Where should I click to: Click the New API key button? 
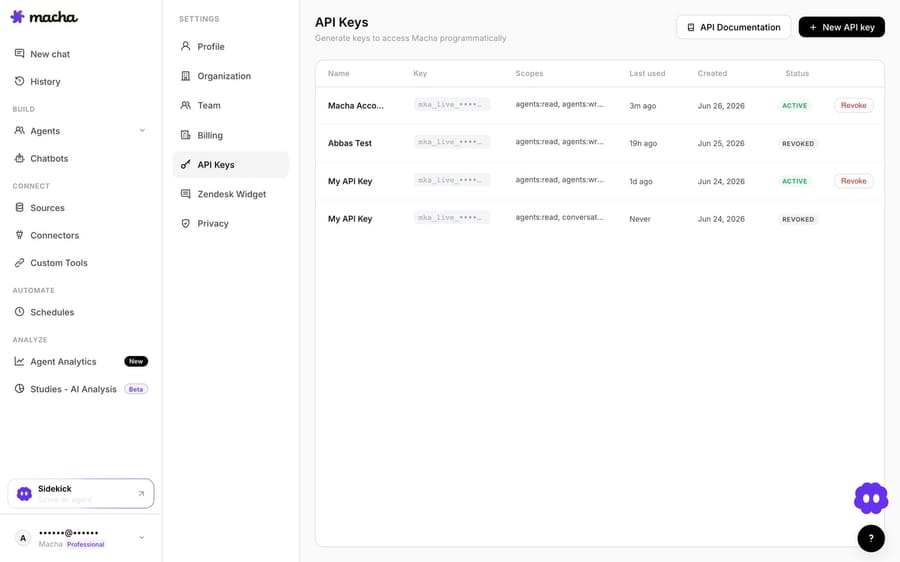click(841, 27)
